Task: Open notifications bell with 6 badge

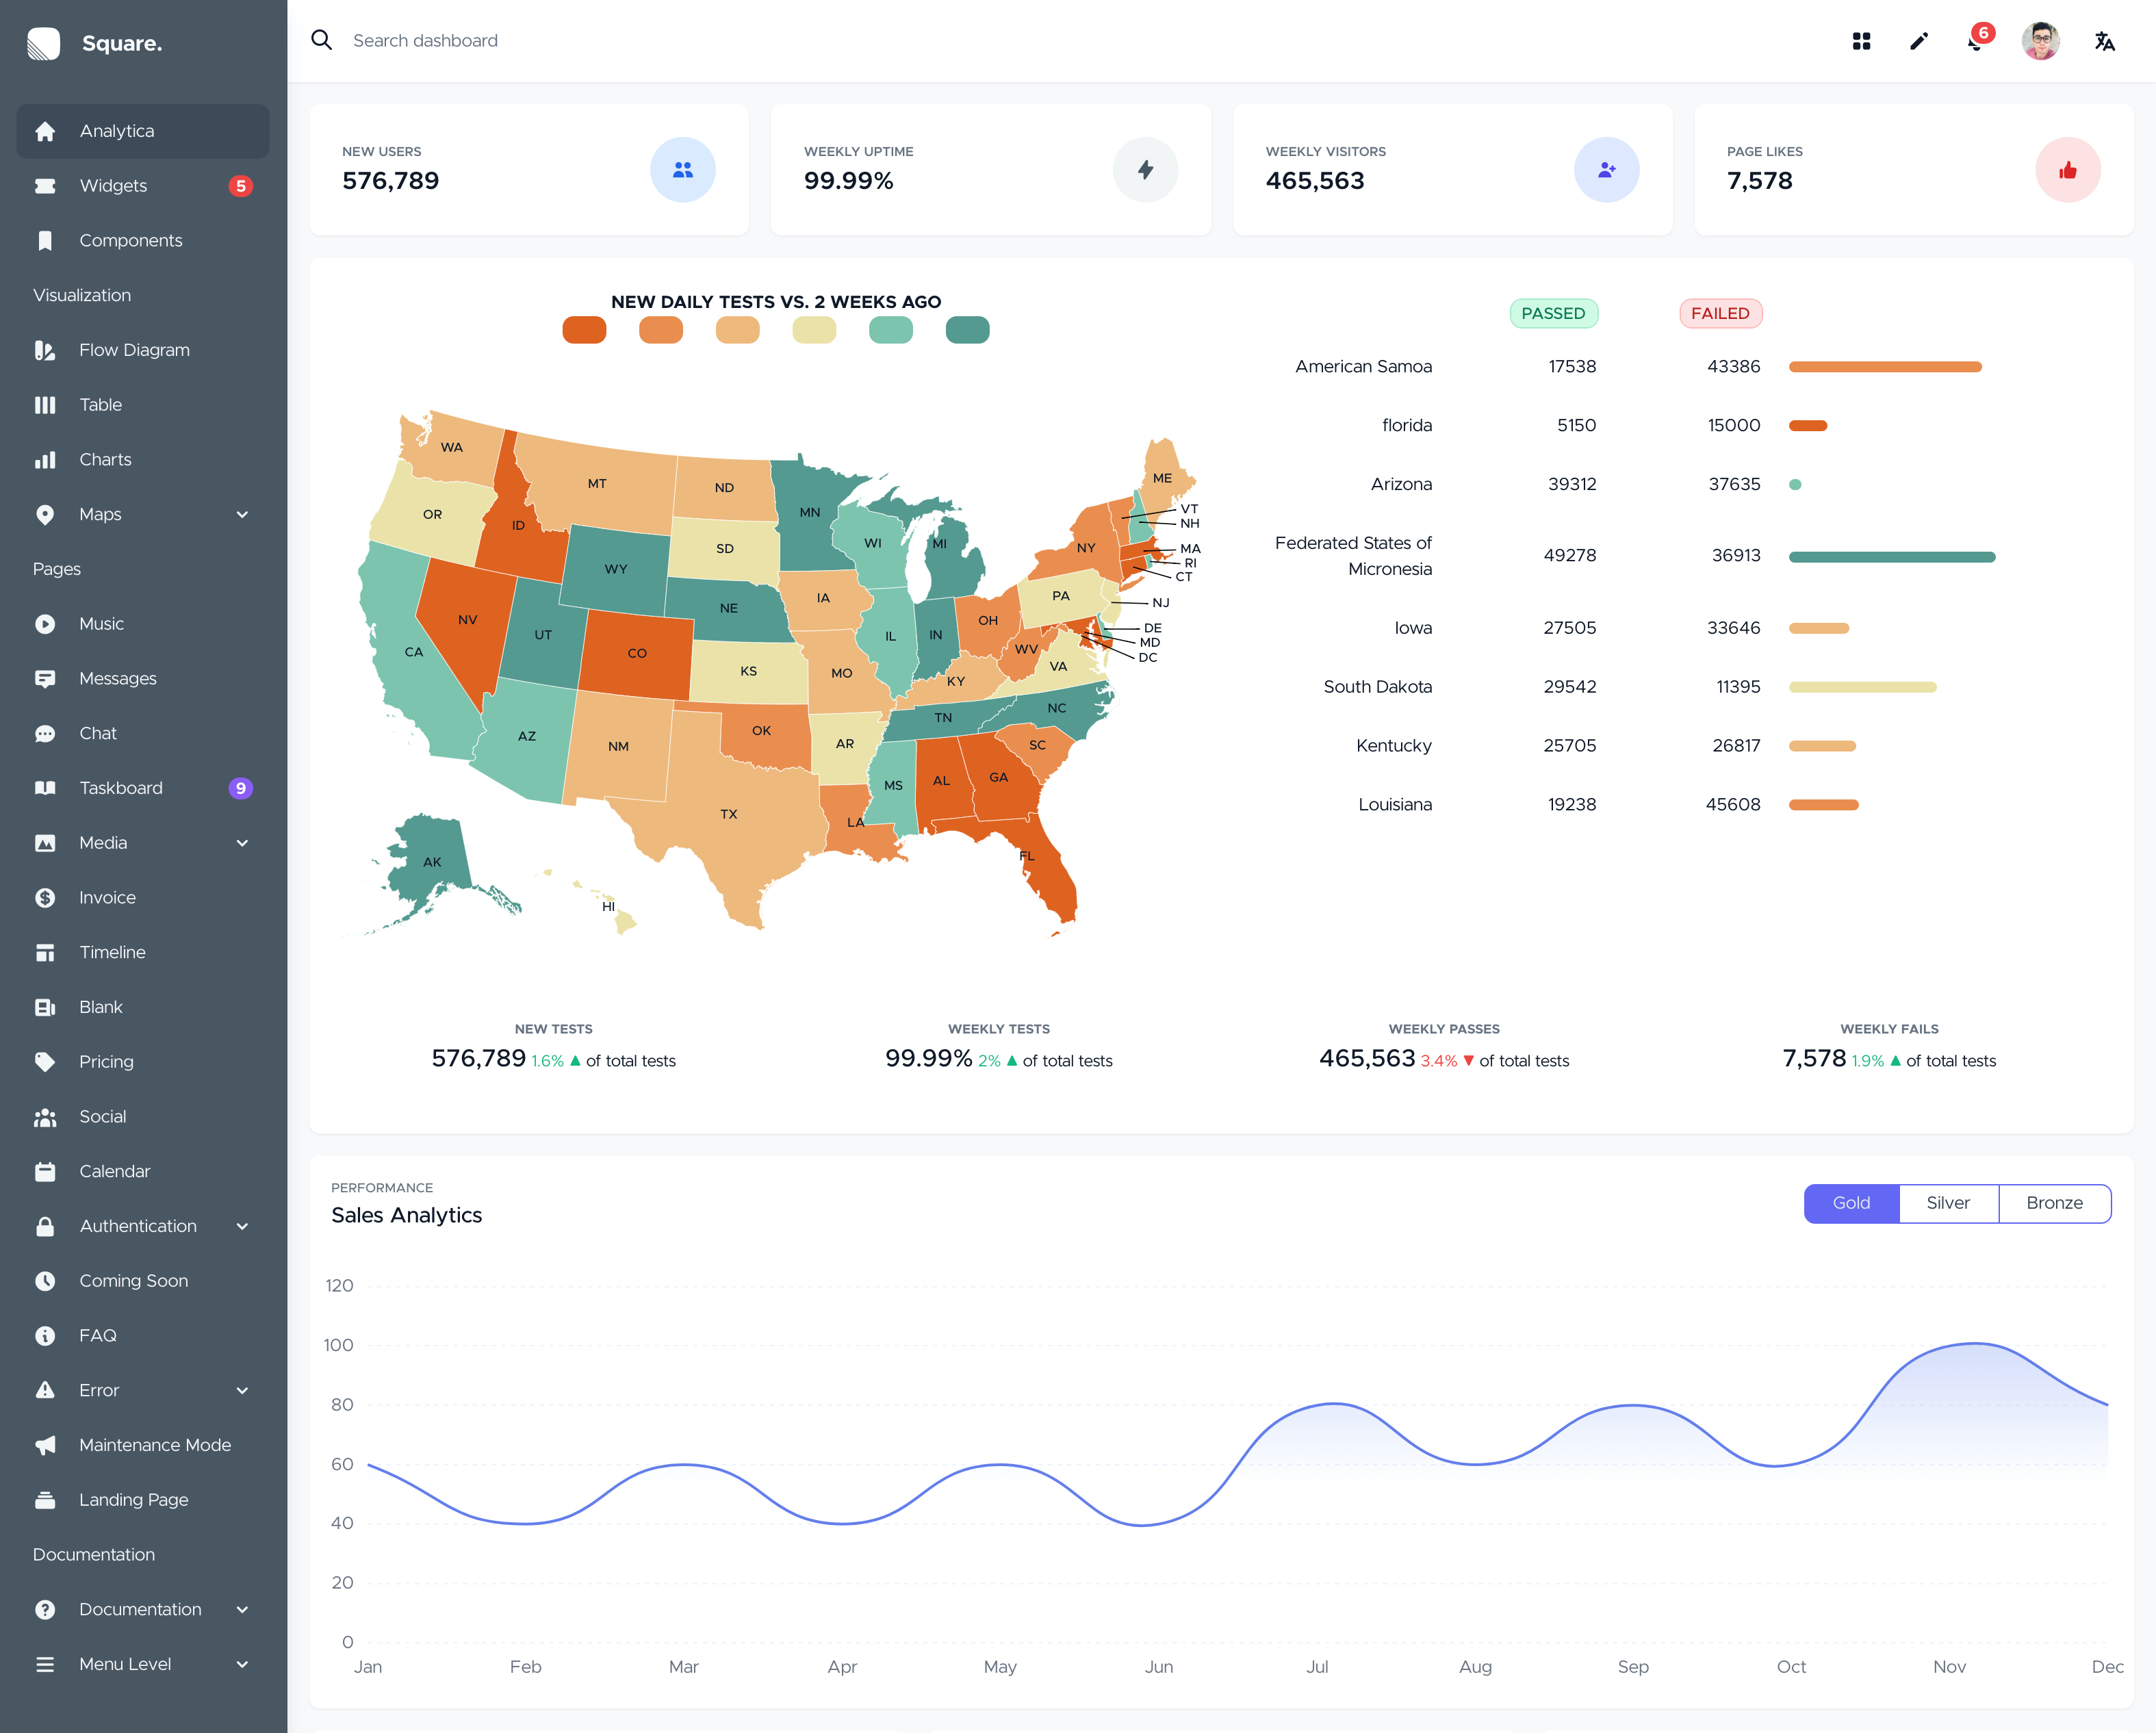Action: tap(1976, 41)
